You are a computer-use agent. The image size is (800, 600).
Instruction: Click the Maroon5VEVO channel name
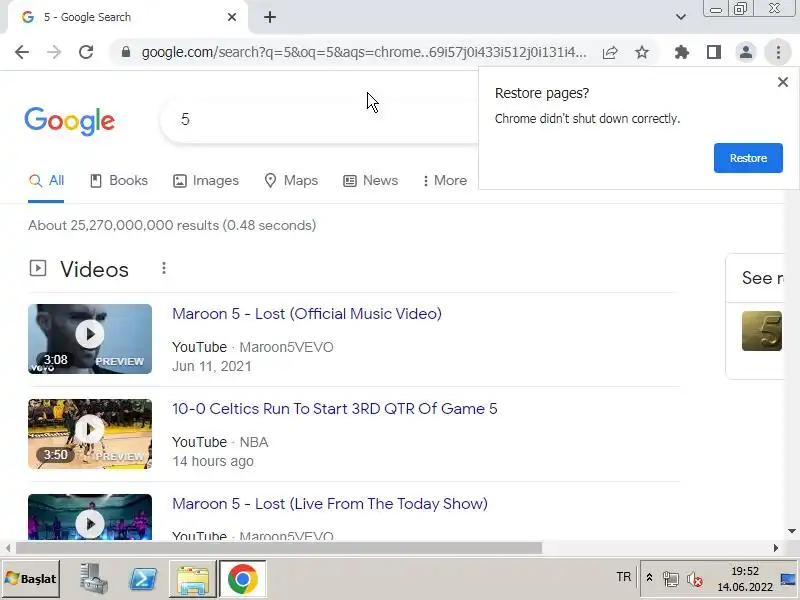[x=286, y=347]
